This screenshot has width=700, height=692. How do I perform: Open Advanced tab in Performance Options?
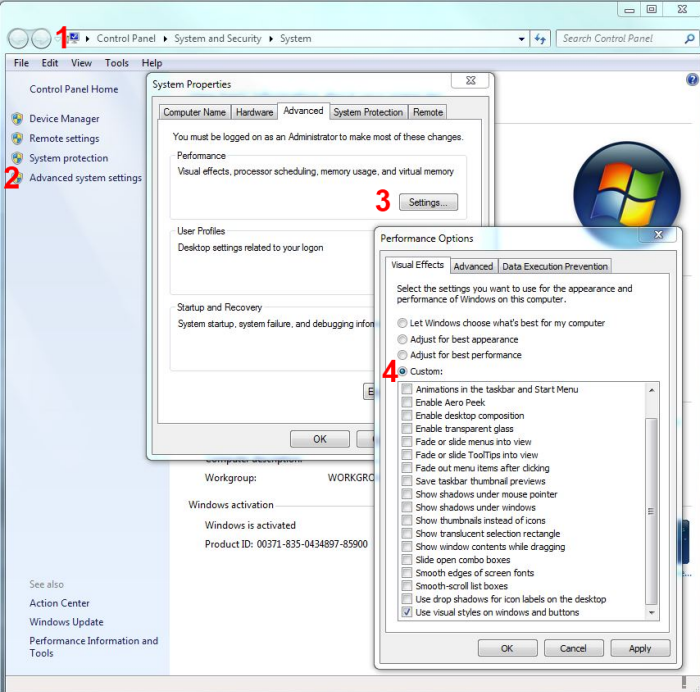473,267
